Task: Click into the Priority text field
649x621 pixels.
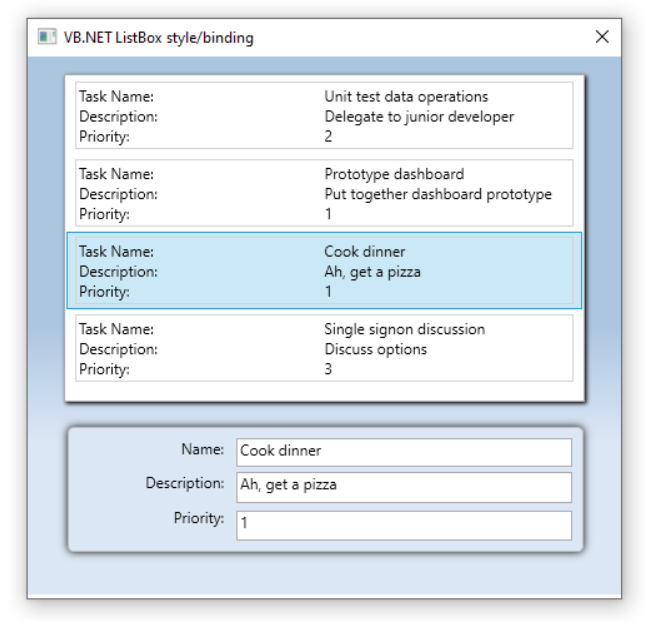Action: (x=404, y=525)
